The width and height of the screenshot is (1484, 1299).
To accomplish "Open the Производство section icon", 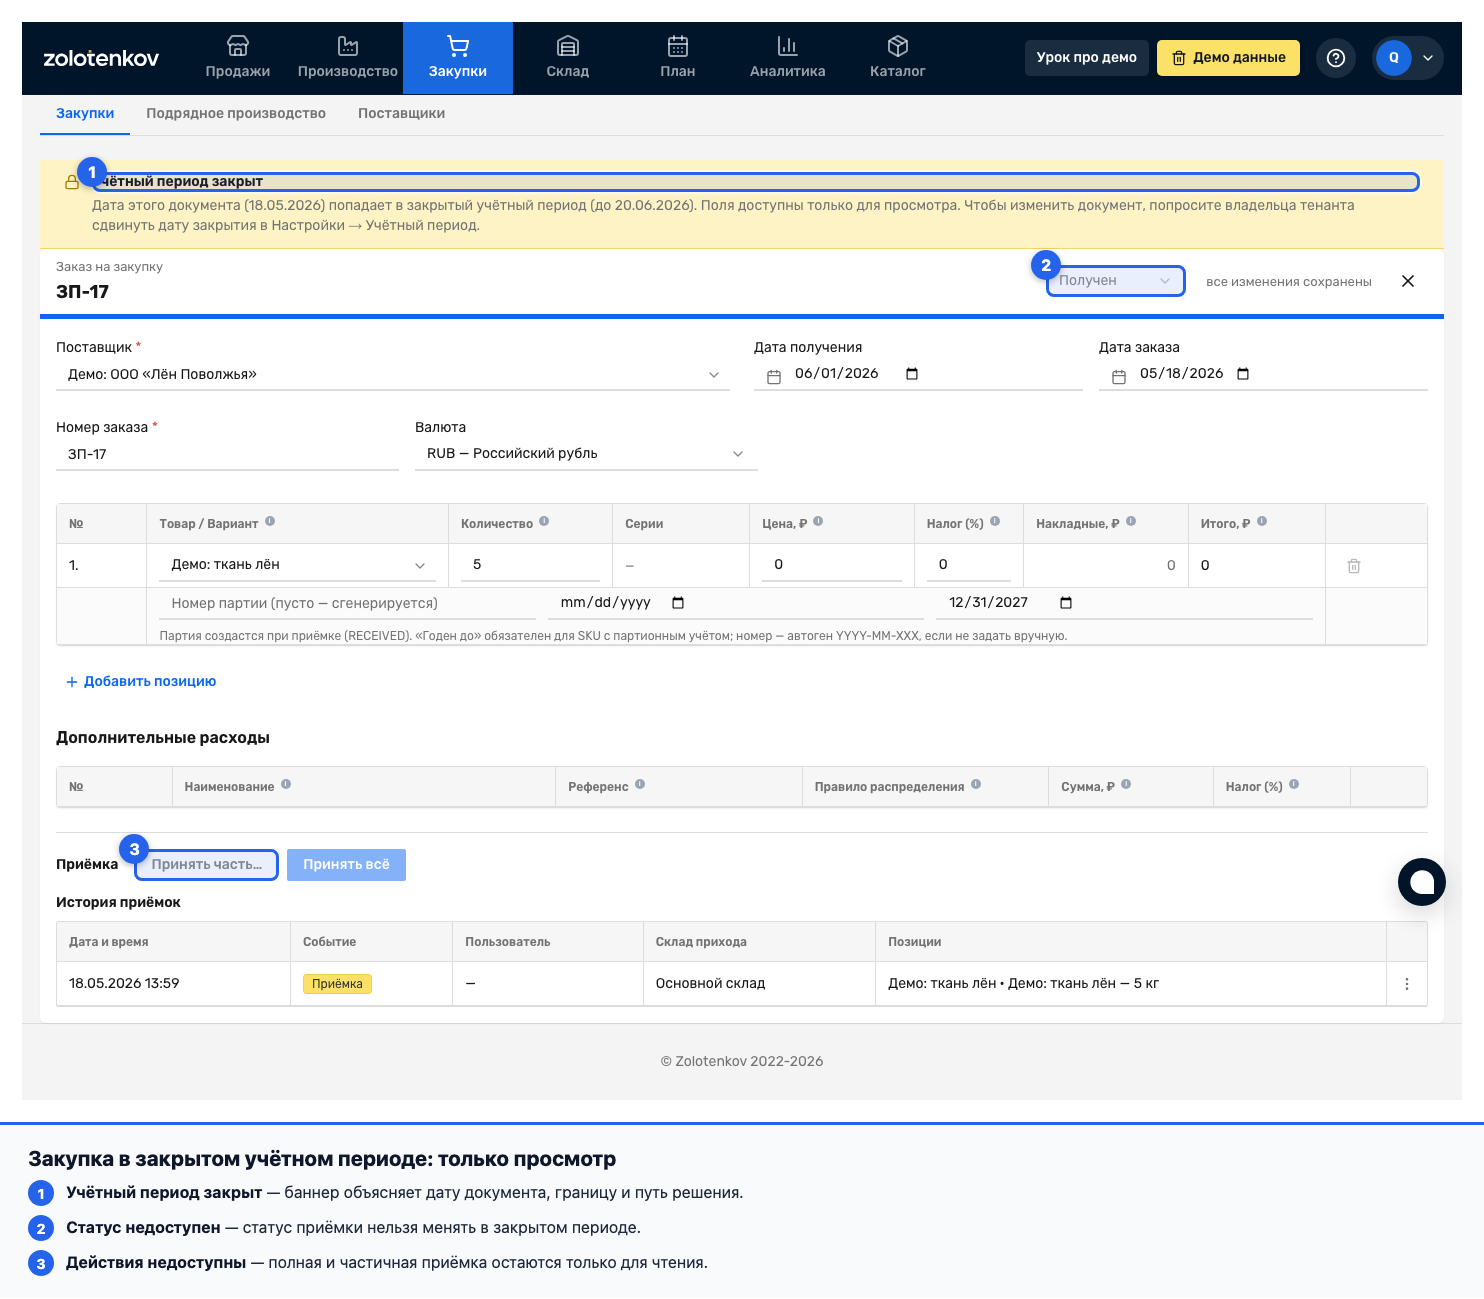I will (348, 46).
